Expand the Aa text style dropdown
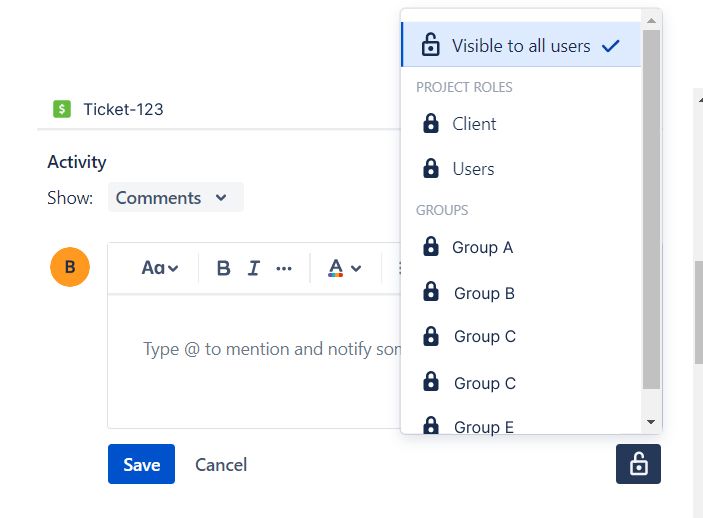703x518 pixels. point(160,268)
